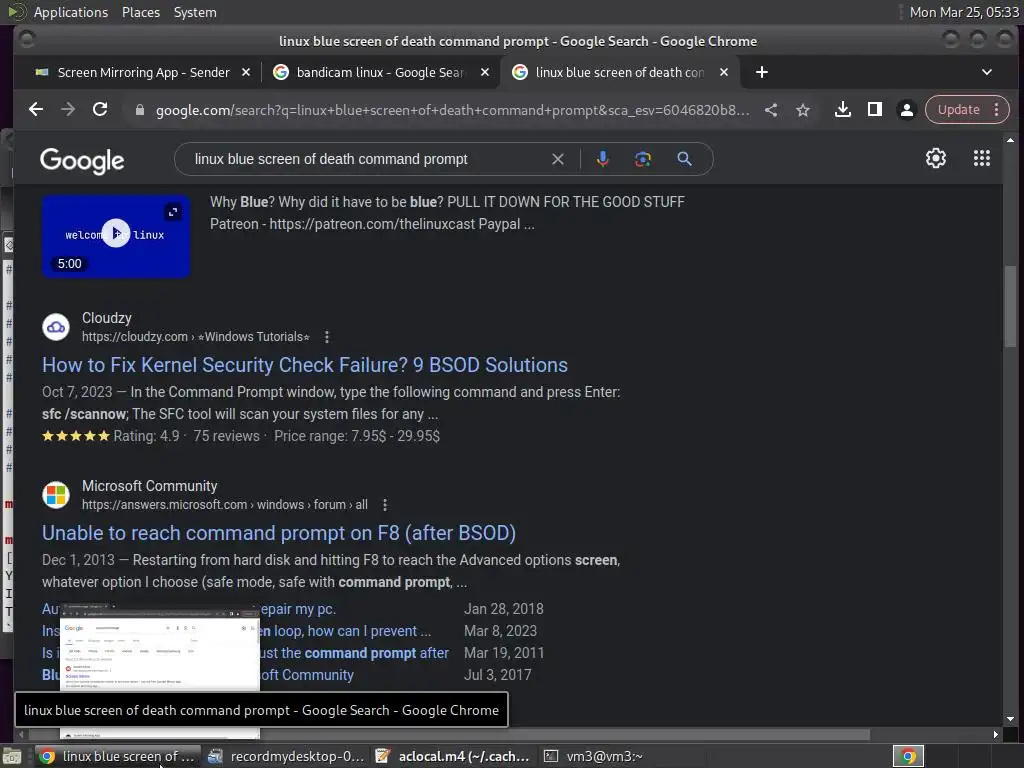Search by image with Google Lens icon

click(x=643, y=159)
